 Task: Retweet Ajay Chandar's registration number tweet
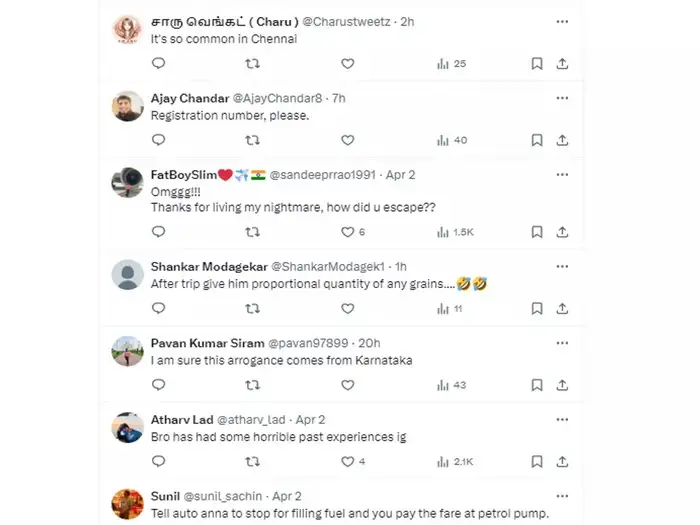(253, 140)
